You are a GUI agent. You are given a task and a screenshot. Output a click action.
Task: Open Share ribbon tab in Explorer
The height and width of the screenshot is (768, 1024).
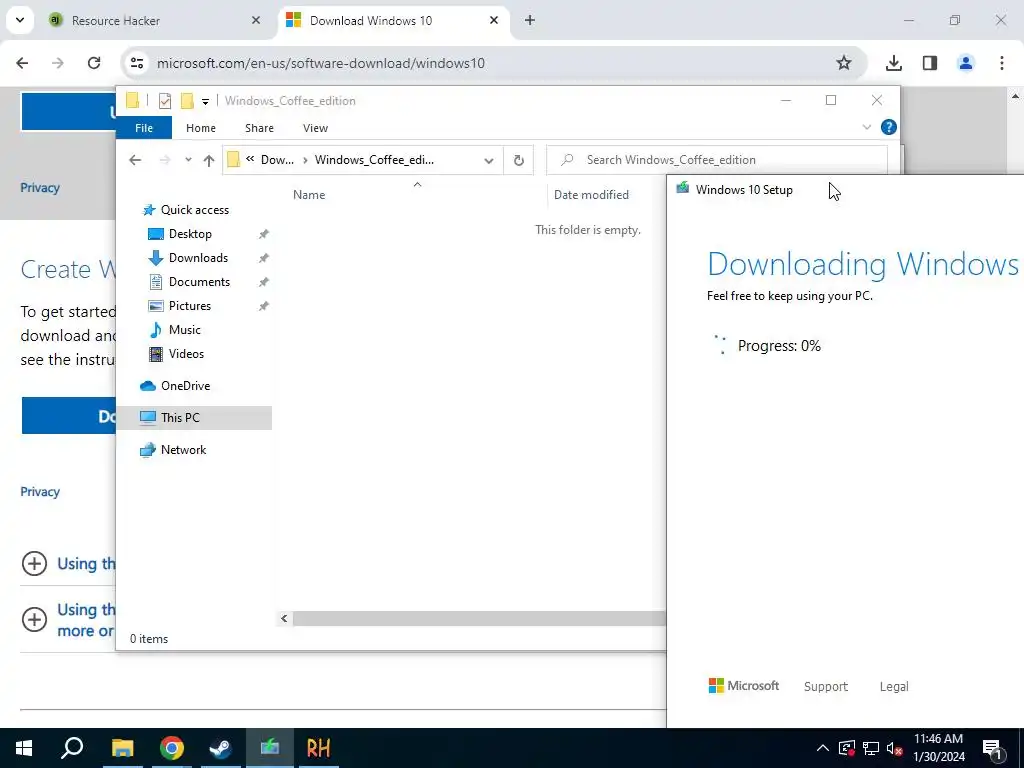coord(259,128)
